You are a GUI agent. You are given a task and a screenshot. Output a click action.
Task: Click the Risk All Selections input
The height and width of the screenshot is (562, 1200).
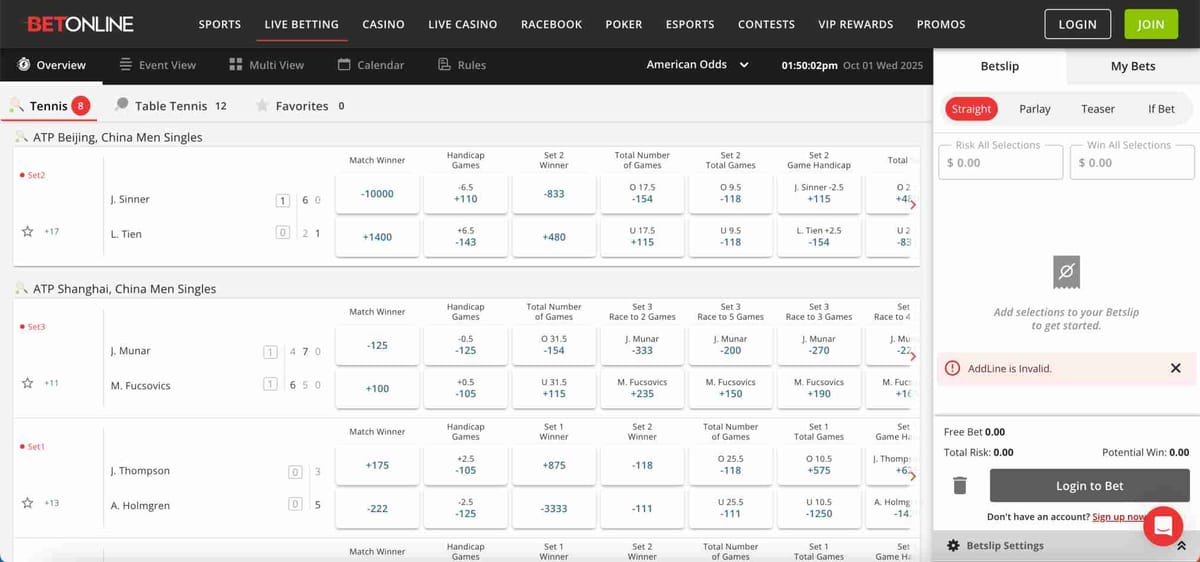(x=1000, y=162)
